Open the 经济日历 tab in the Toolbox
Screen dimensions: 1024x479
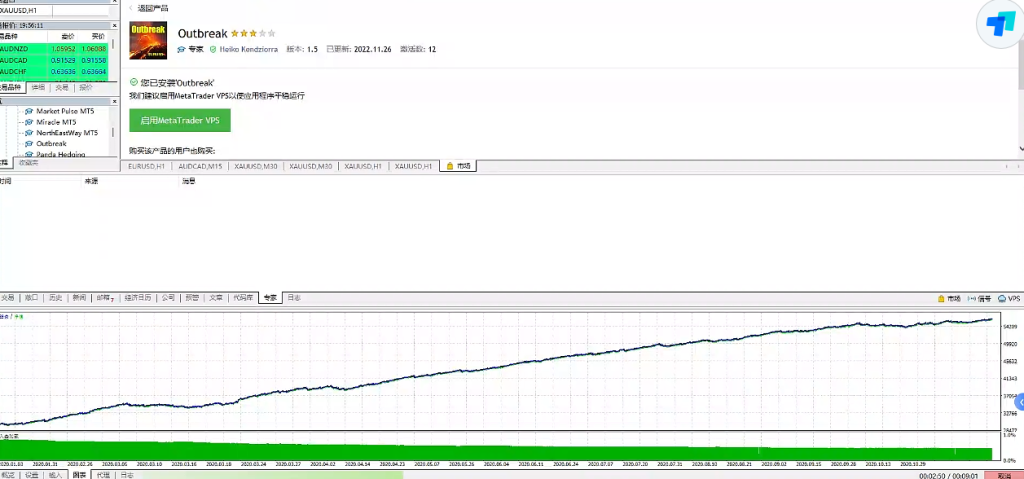tap(138, 298)
